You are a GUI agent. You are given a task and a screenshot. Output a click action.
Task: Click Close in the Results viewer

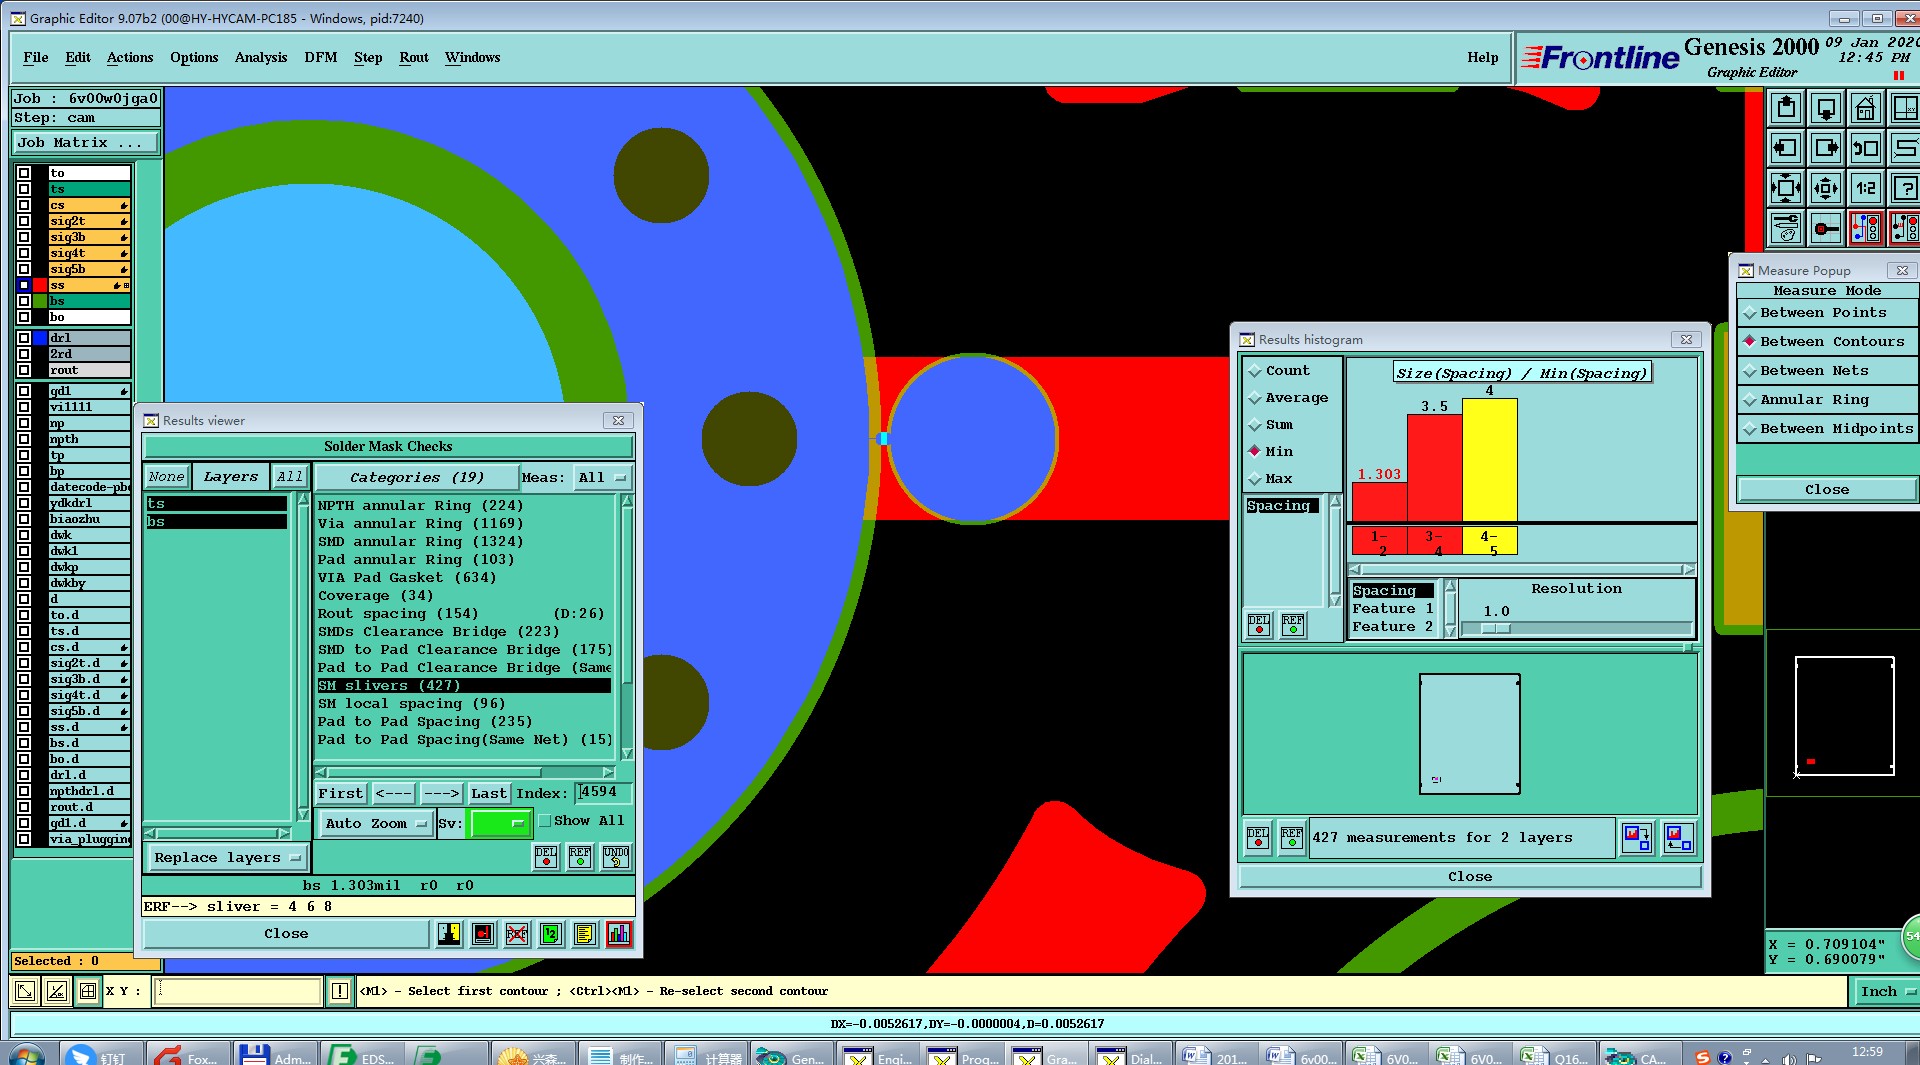pyautogui.click(x=287, y=934)
